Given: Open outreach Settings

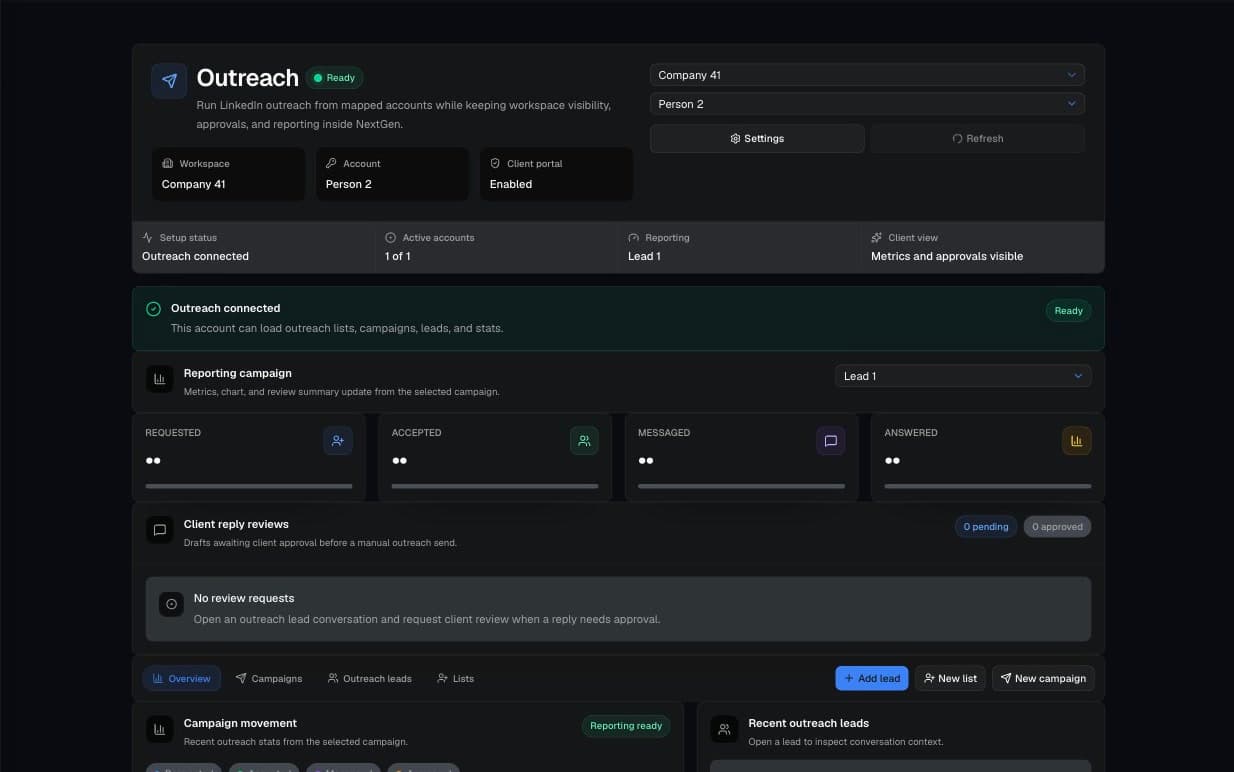Looking at the screenshot, I should click(x=757, y=139).
